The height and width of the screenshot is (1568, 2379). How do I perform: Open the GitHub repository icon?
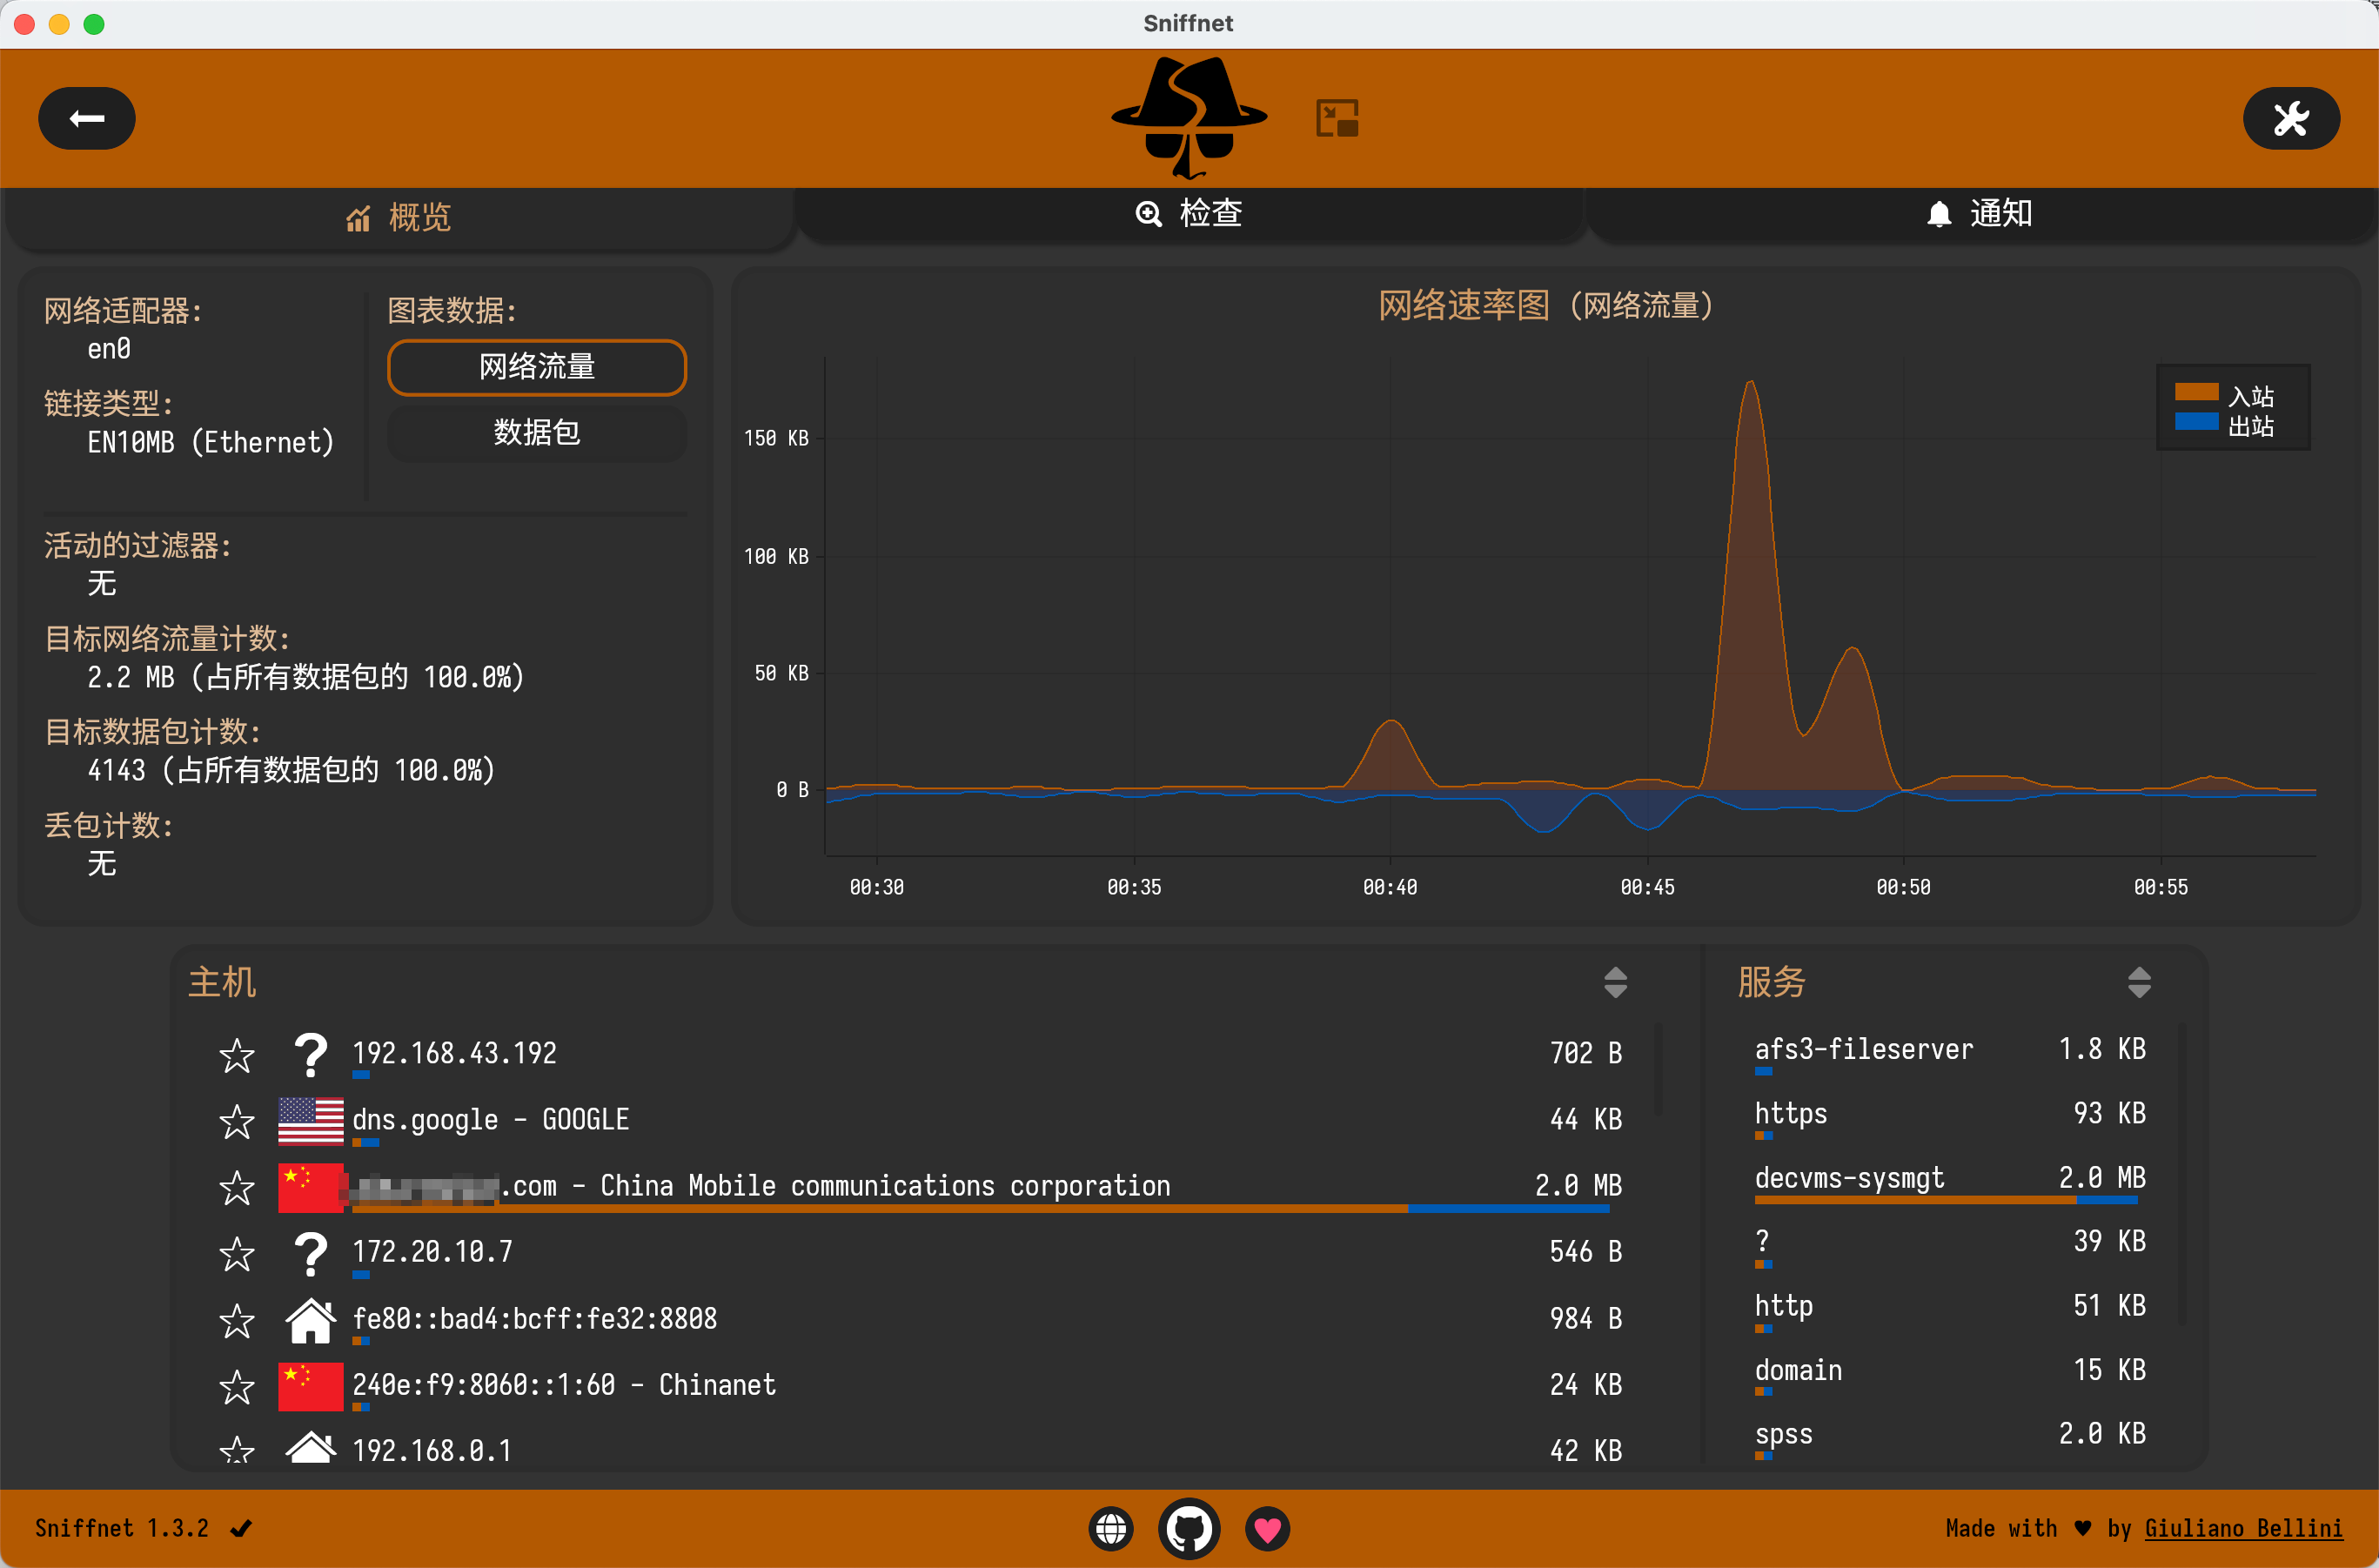click(x=1189, y=1528)
